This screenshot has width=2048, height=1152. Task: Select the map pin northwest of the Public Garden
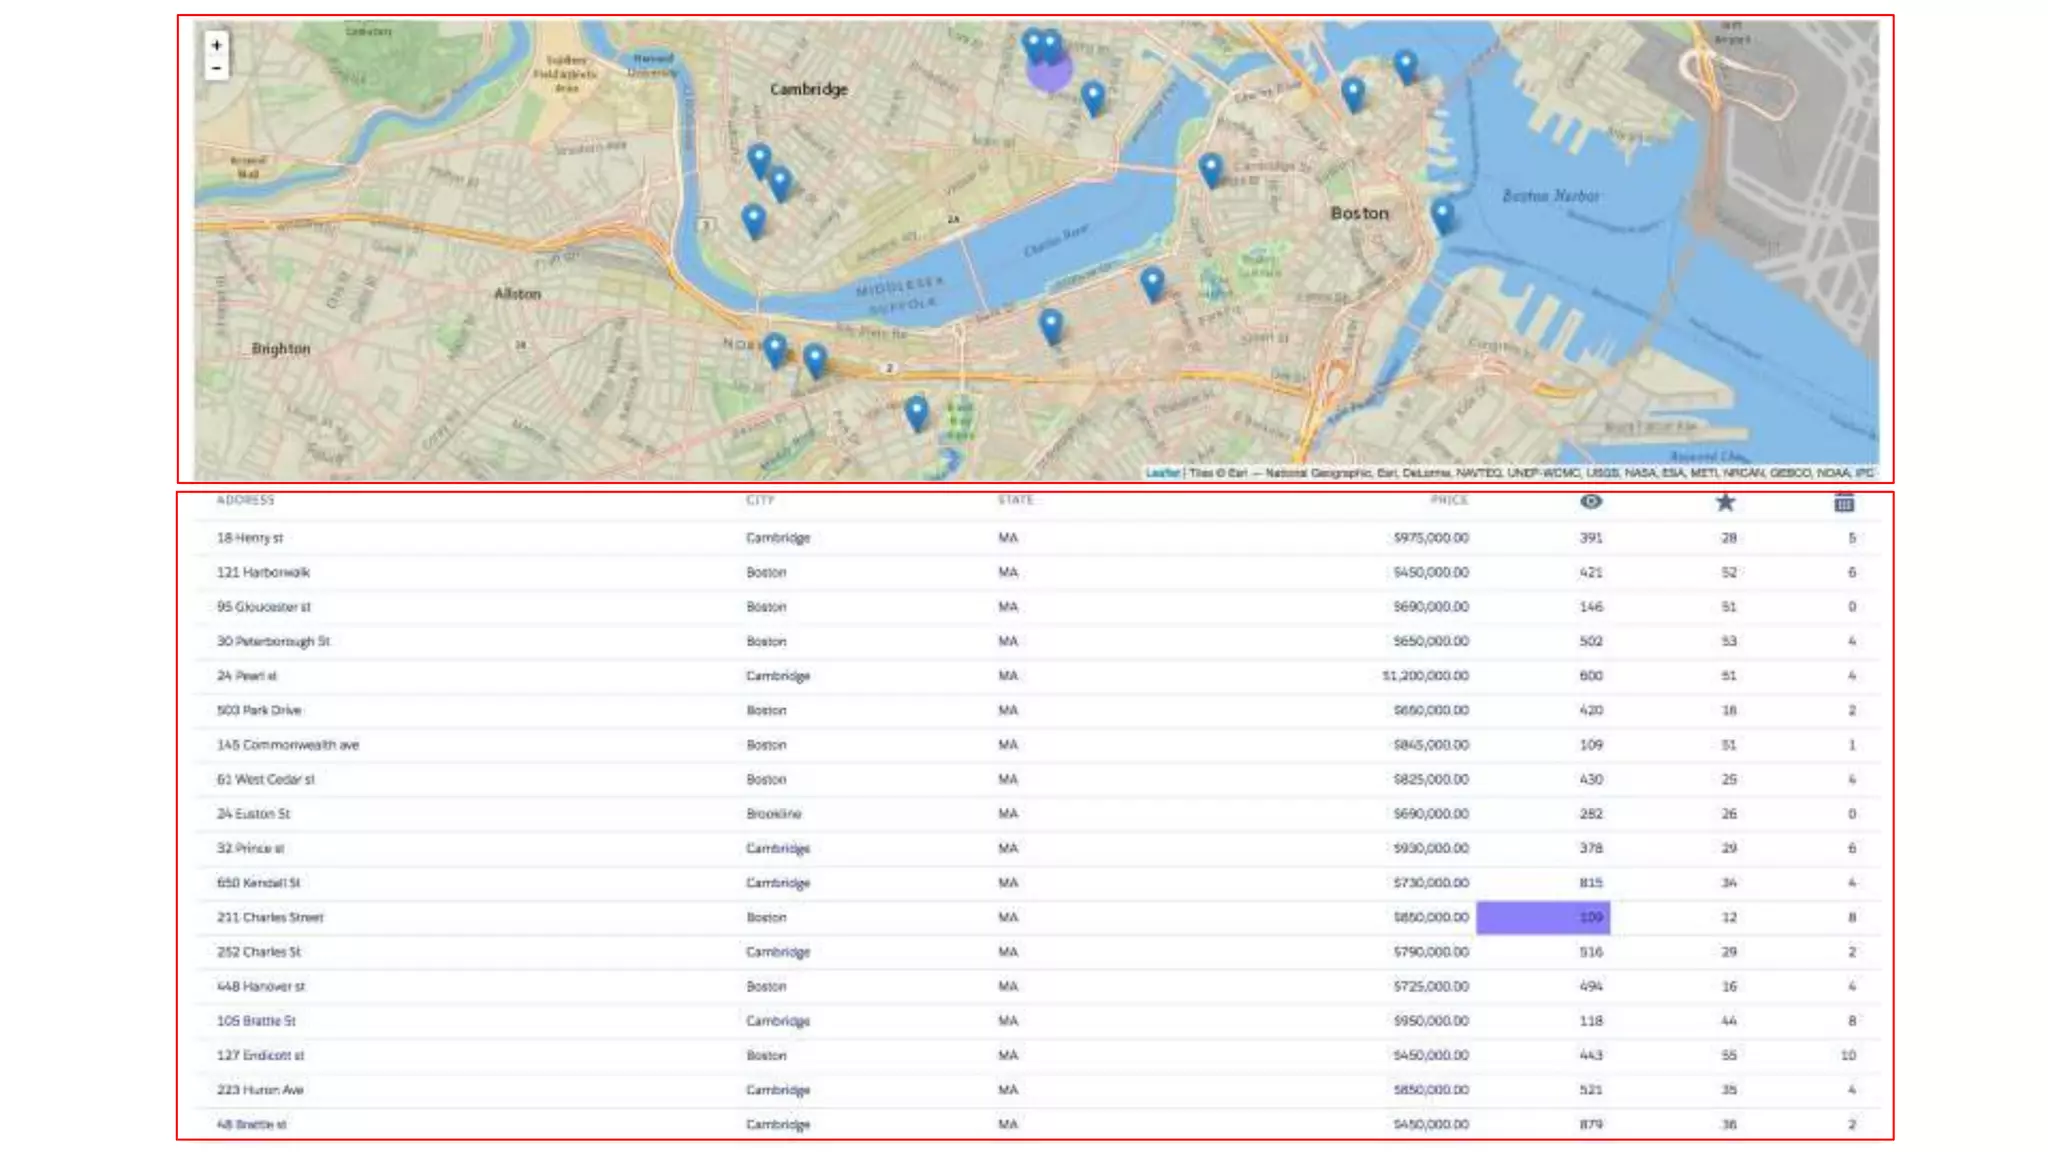pos(1152,283)
